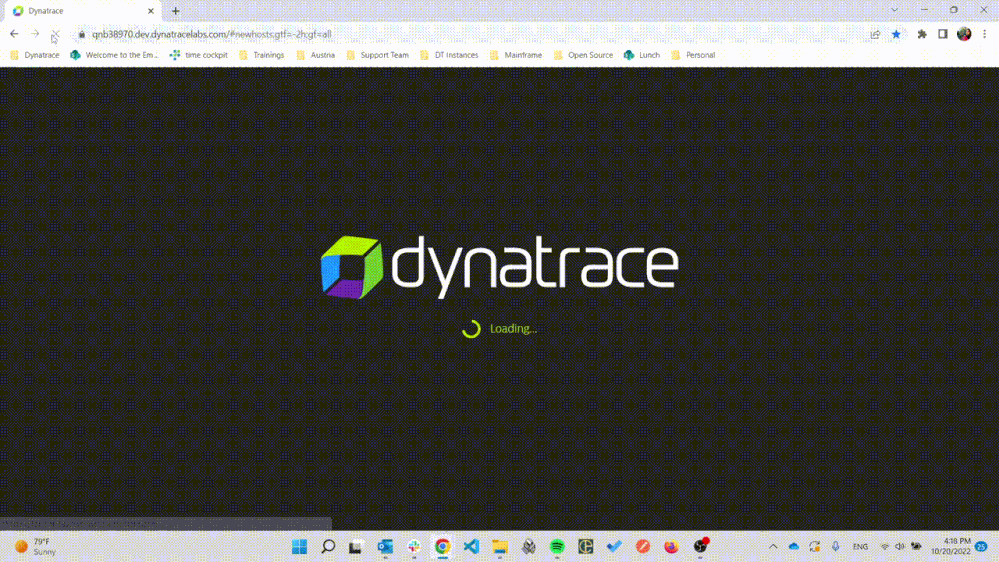
Task: Click the bookmark star icon in address bar
Action: (896, 34)
